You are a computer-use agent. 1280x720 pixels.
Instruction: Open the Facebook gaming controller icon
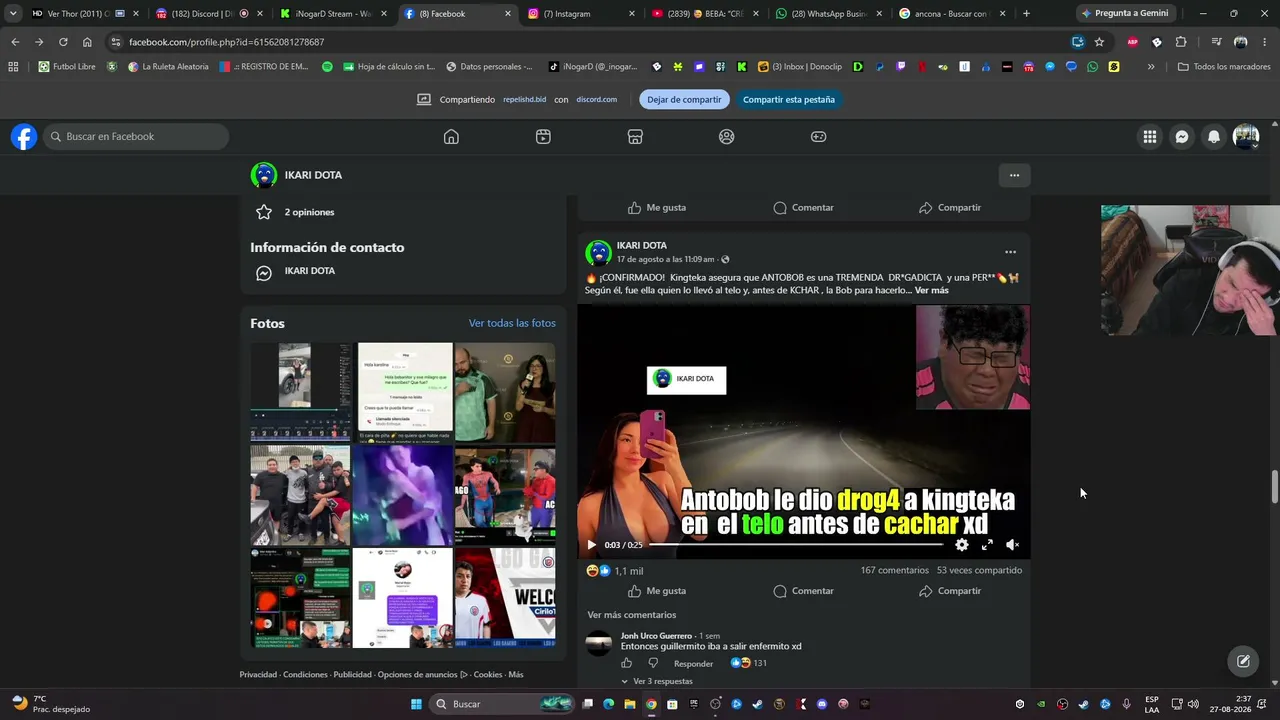[818, 137]
